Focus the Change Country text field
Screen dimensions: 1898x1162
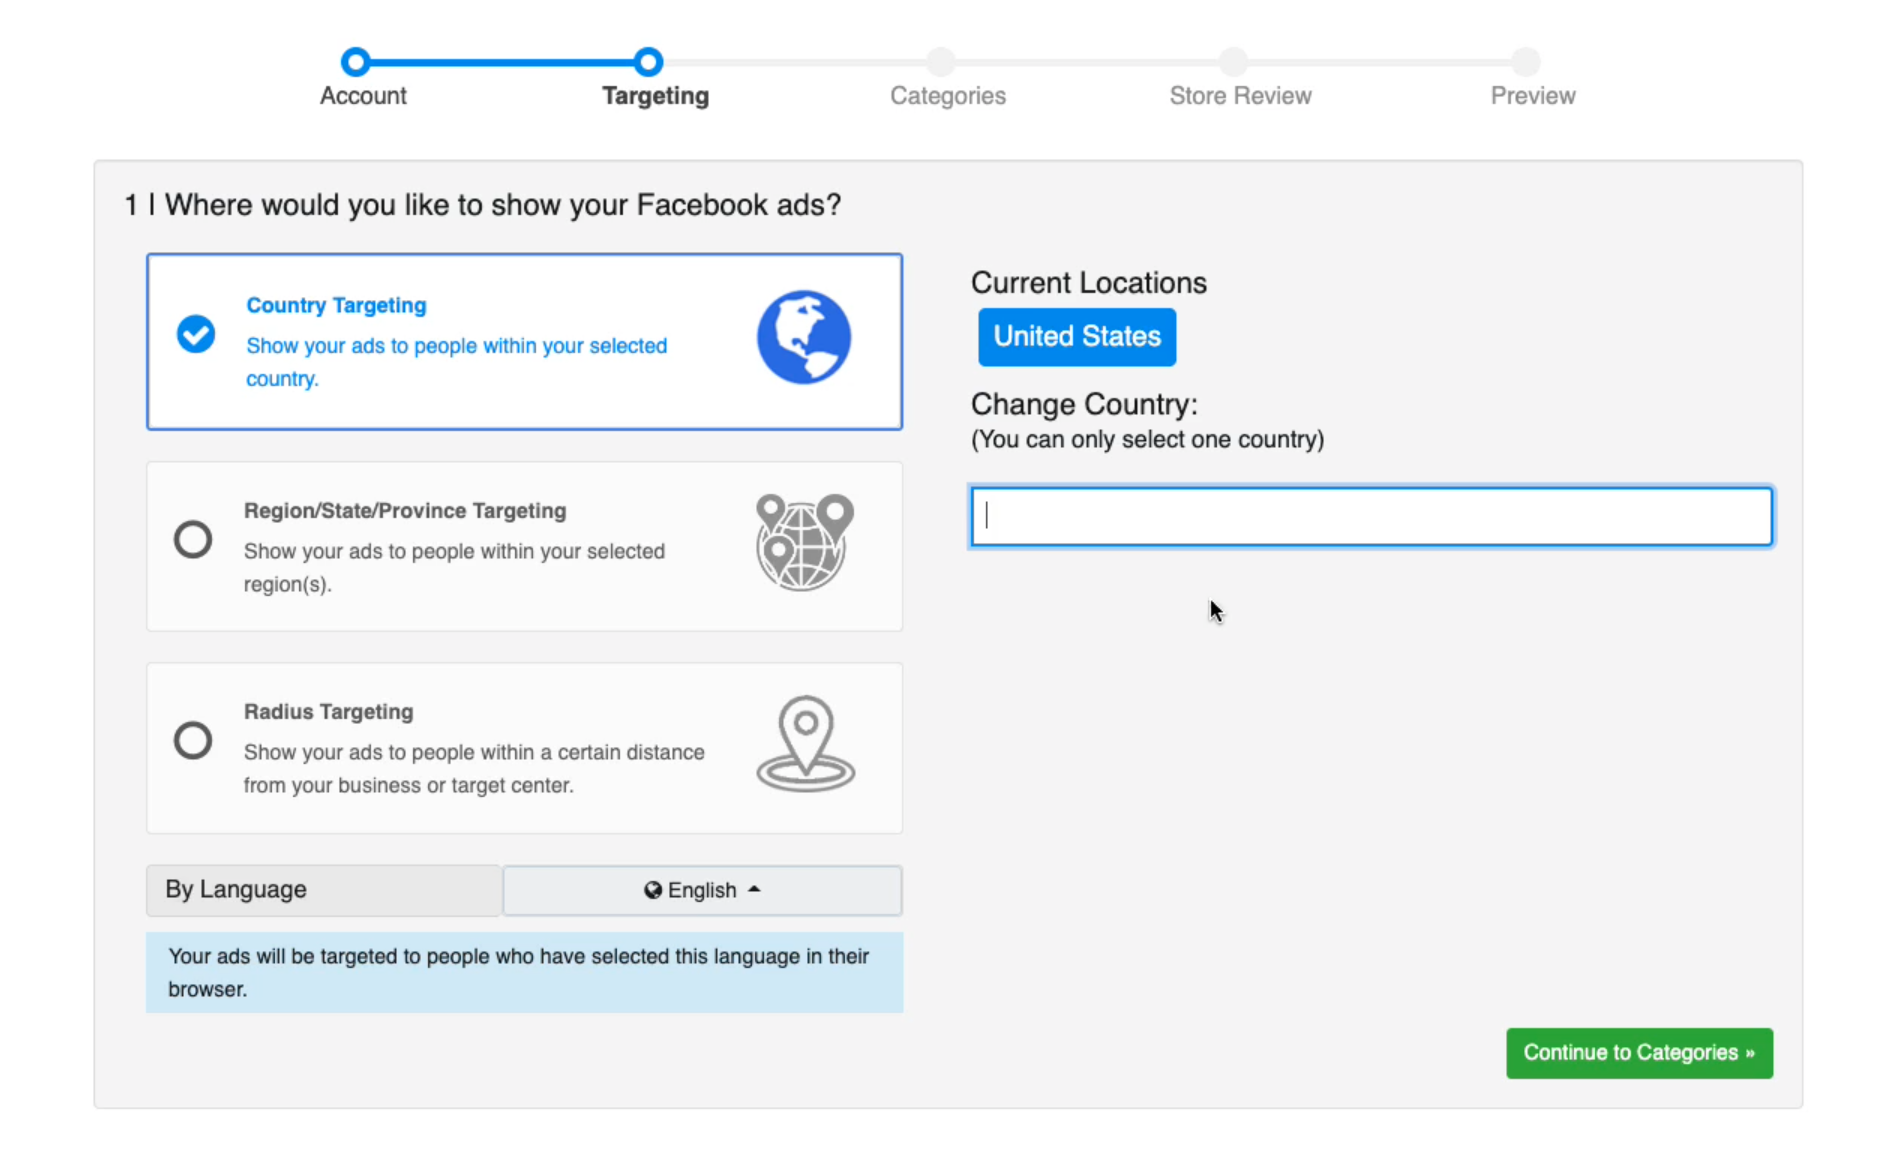(x=1371, y=517)
